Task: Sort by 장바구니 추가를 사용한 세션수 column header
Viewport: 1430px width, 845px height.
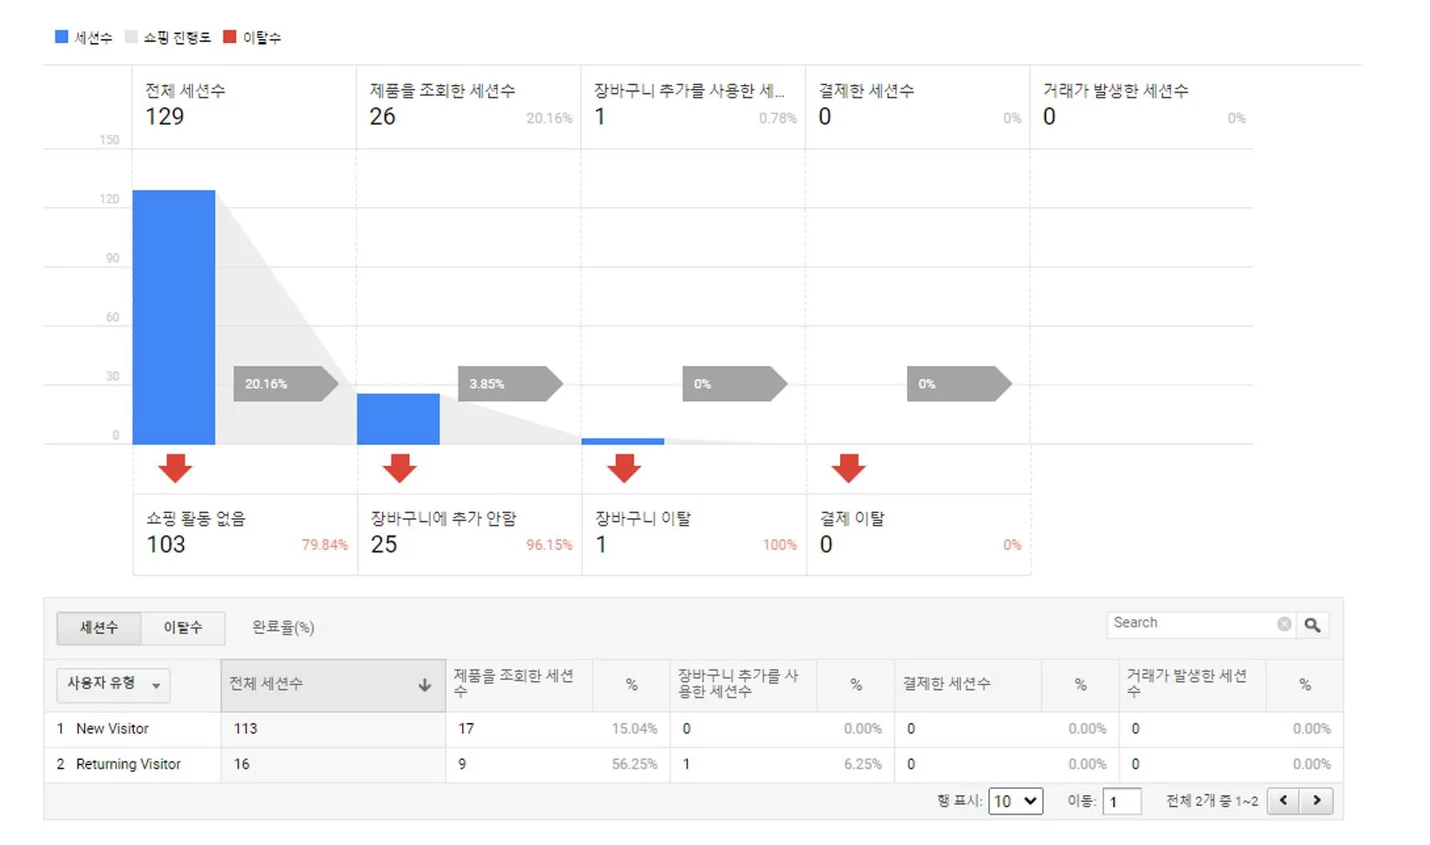Action: 743,684
